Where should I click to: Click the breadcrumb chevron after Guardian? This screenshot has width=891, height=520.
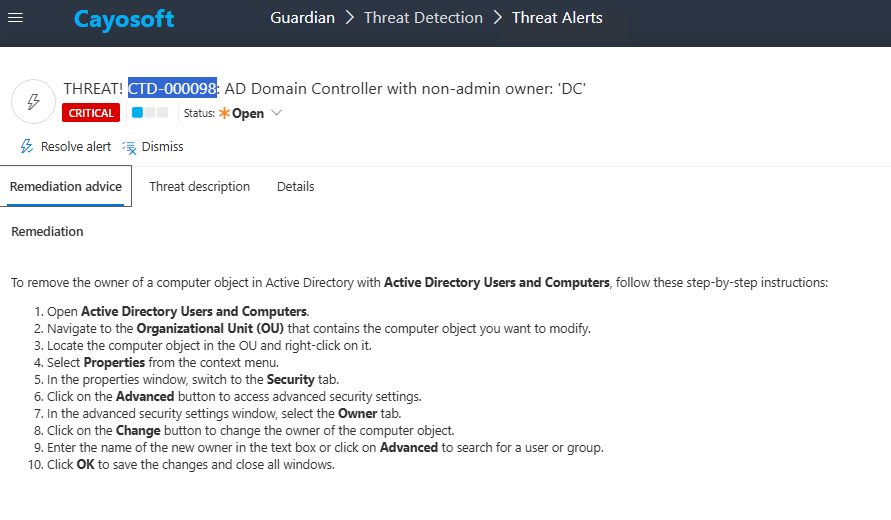point(350,18)
